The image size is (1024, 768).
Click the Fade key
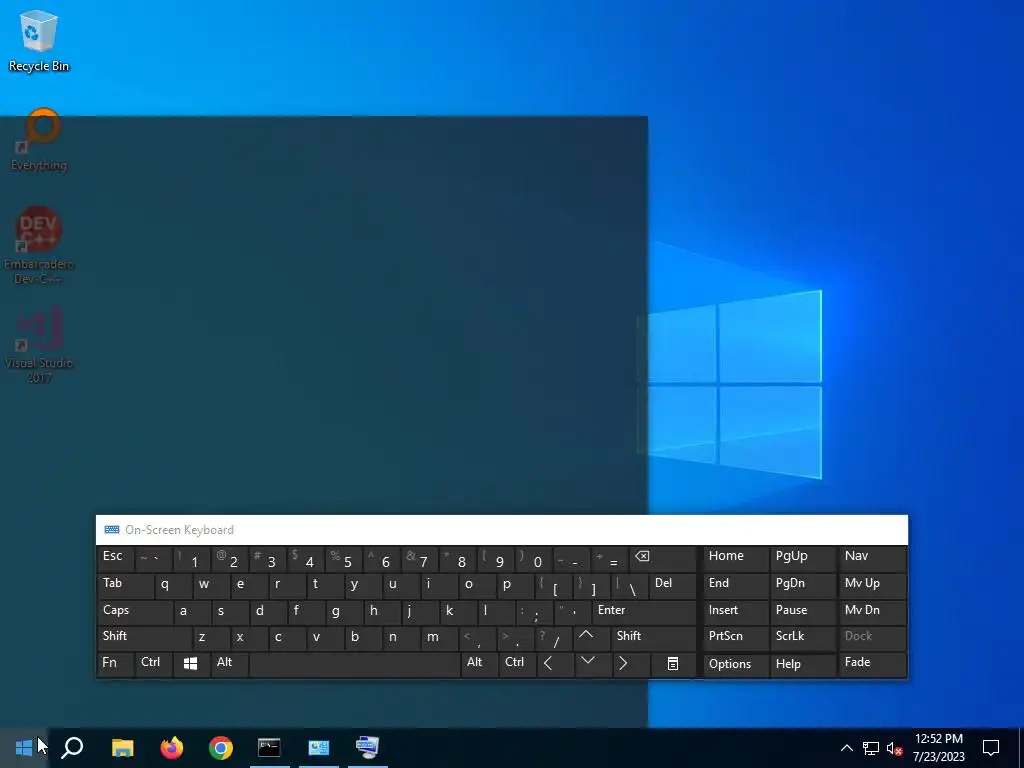tap(872, 664)
